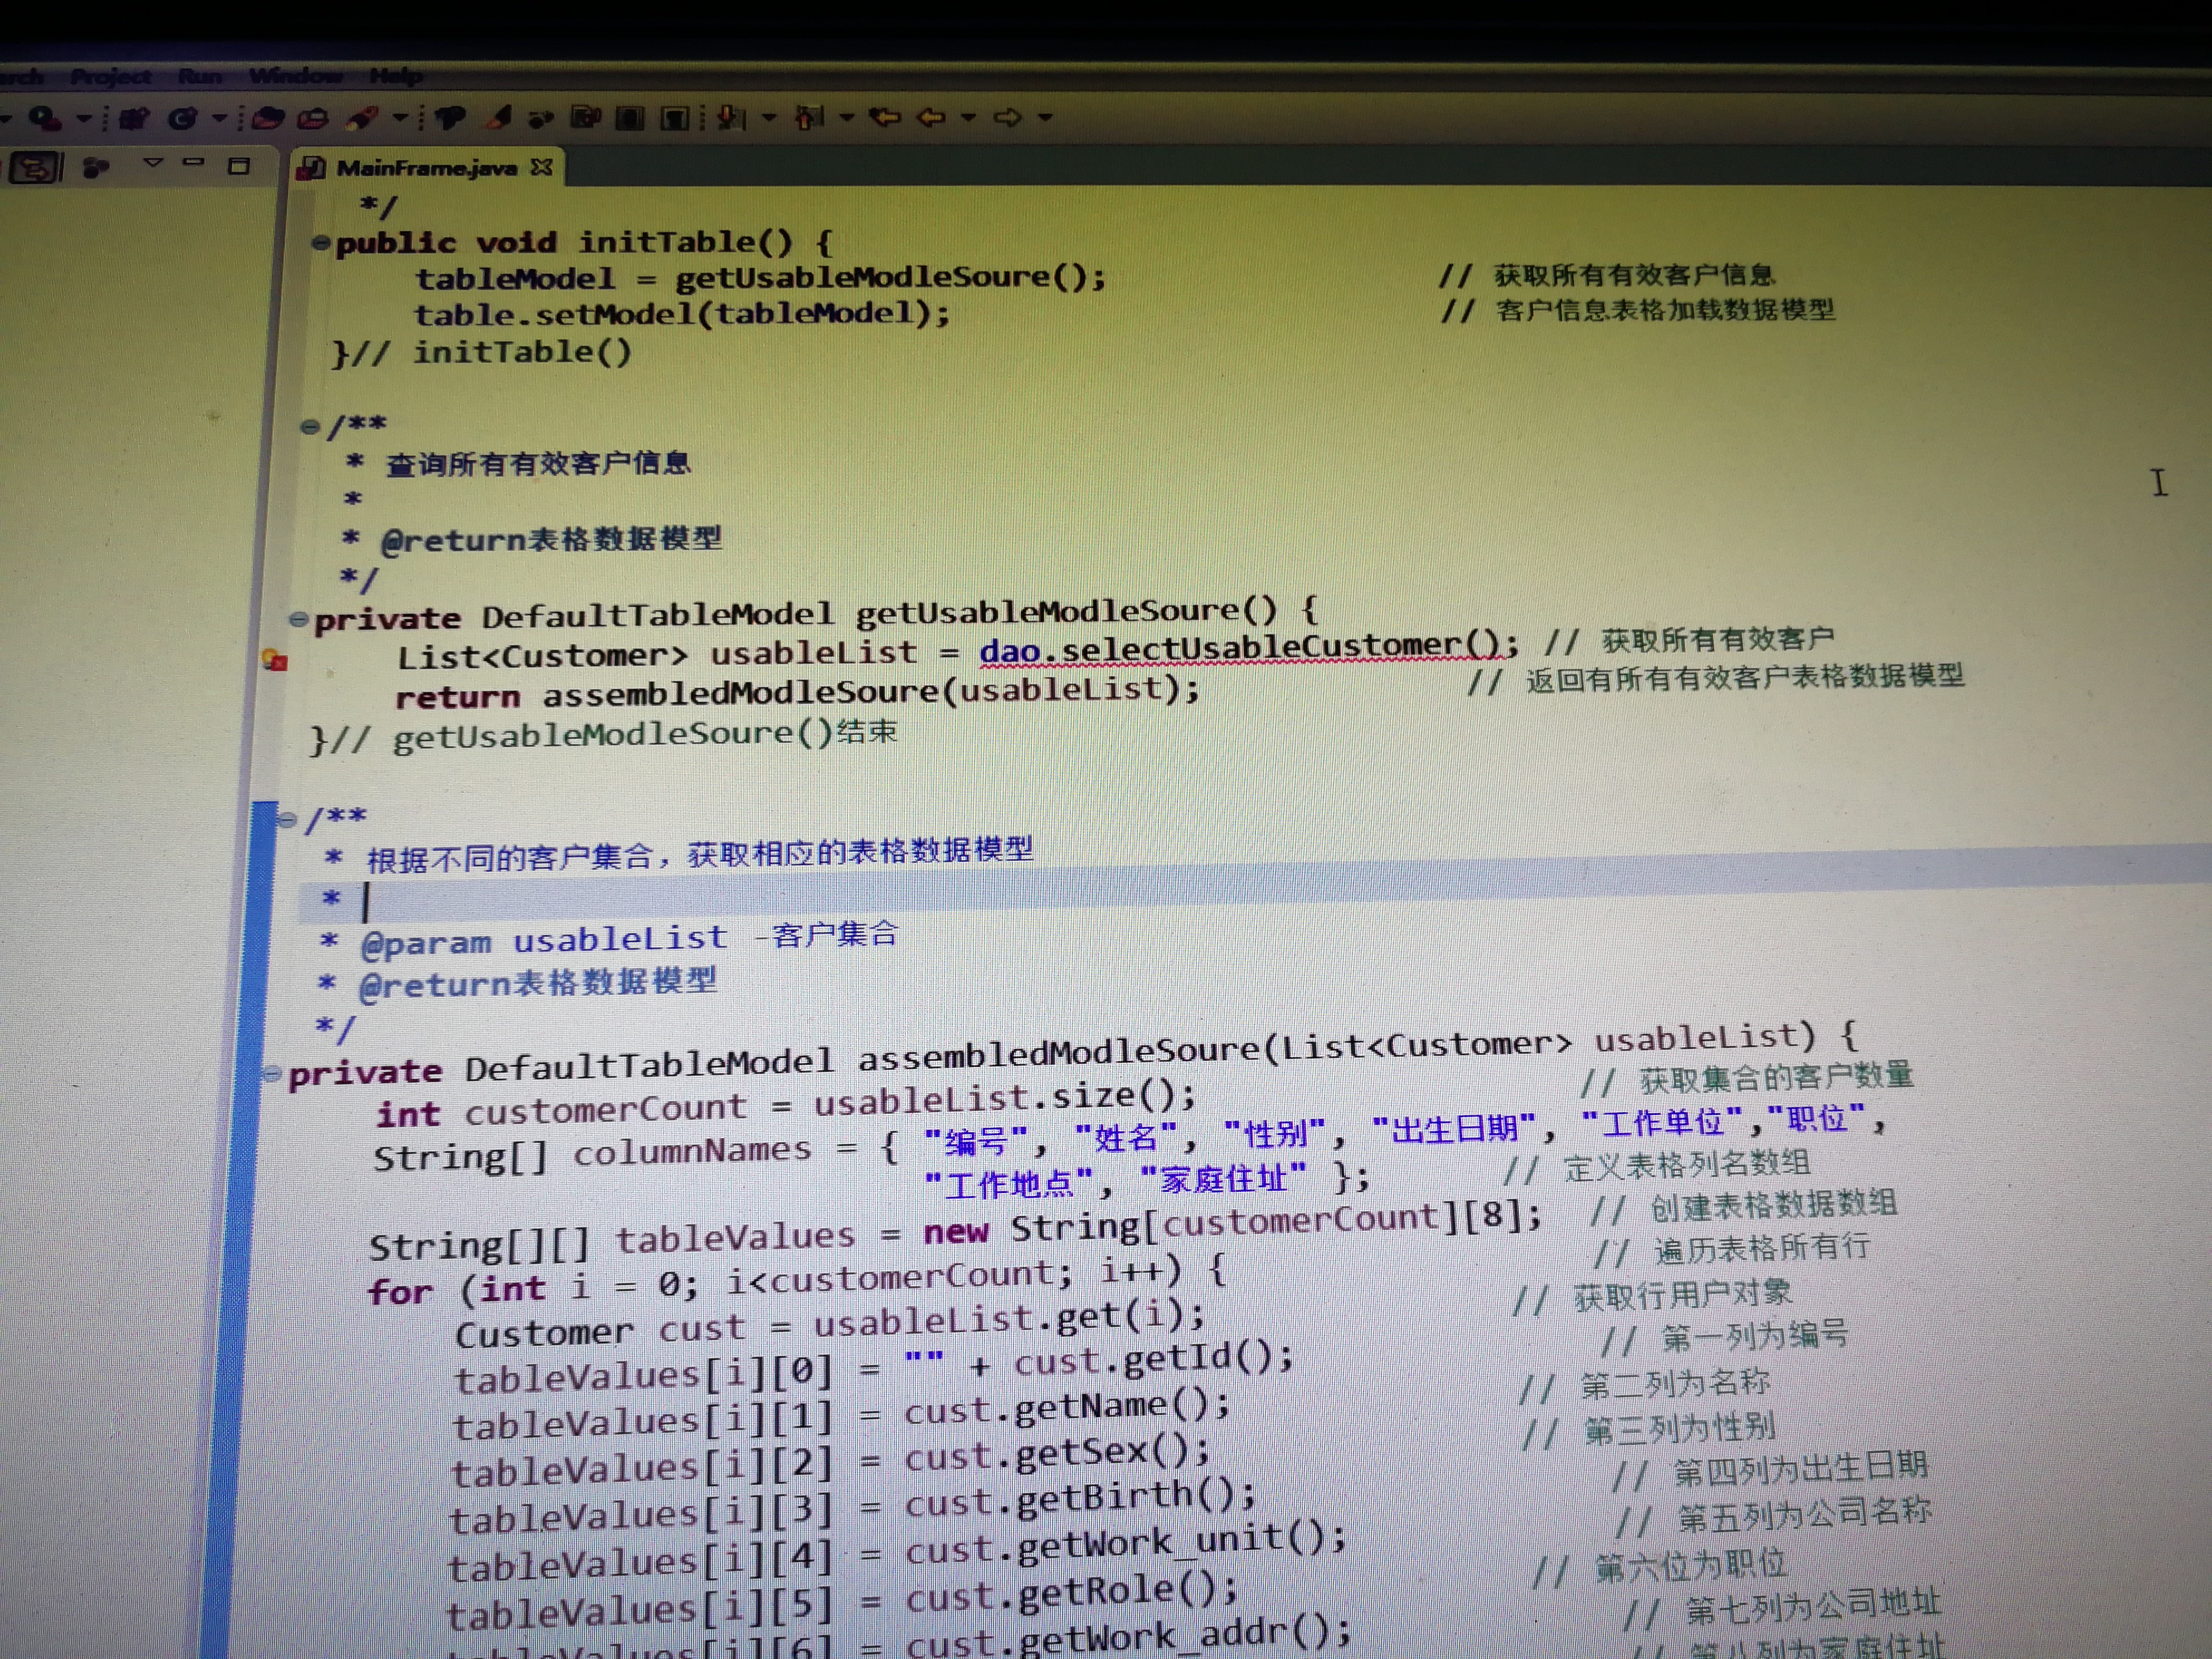Image resolution: width=2212 pixels, height=1659 pixels.
Task: Open the Next Annotation dropdown arrow
Action: pyautogui.click(x=769, y=117)
